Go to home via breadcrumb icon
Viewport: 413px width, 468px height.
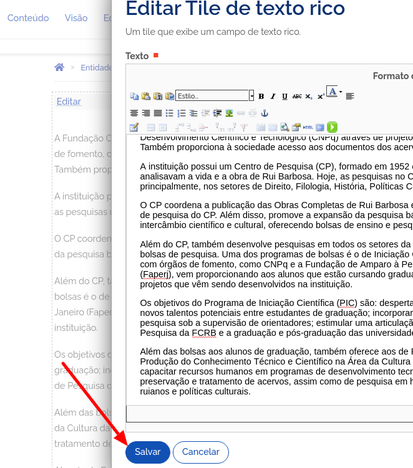pos(59,67)
